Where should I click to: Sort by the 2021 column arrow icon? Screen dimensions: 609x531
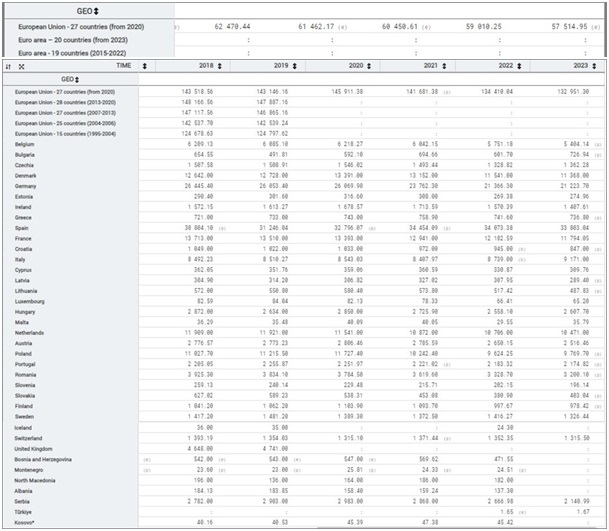pyautogui.click(x=447, y=65)
